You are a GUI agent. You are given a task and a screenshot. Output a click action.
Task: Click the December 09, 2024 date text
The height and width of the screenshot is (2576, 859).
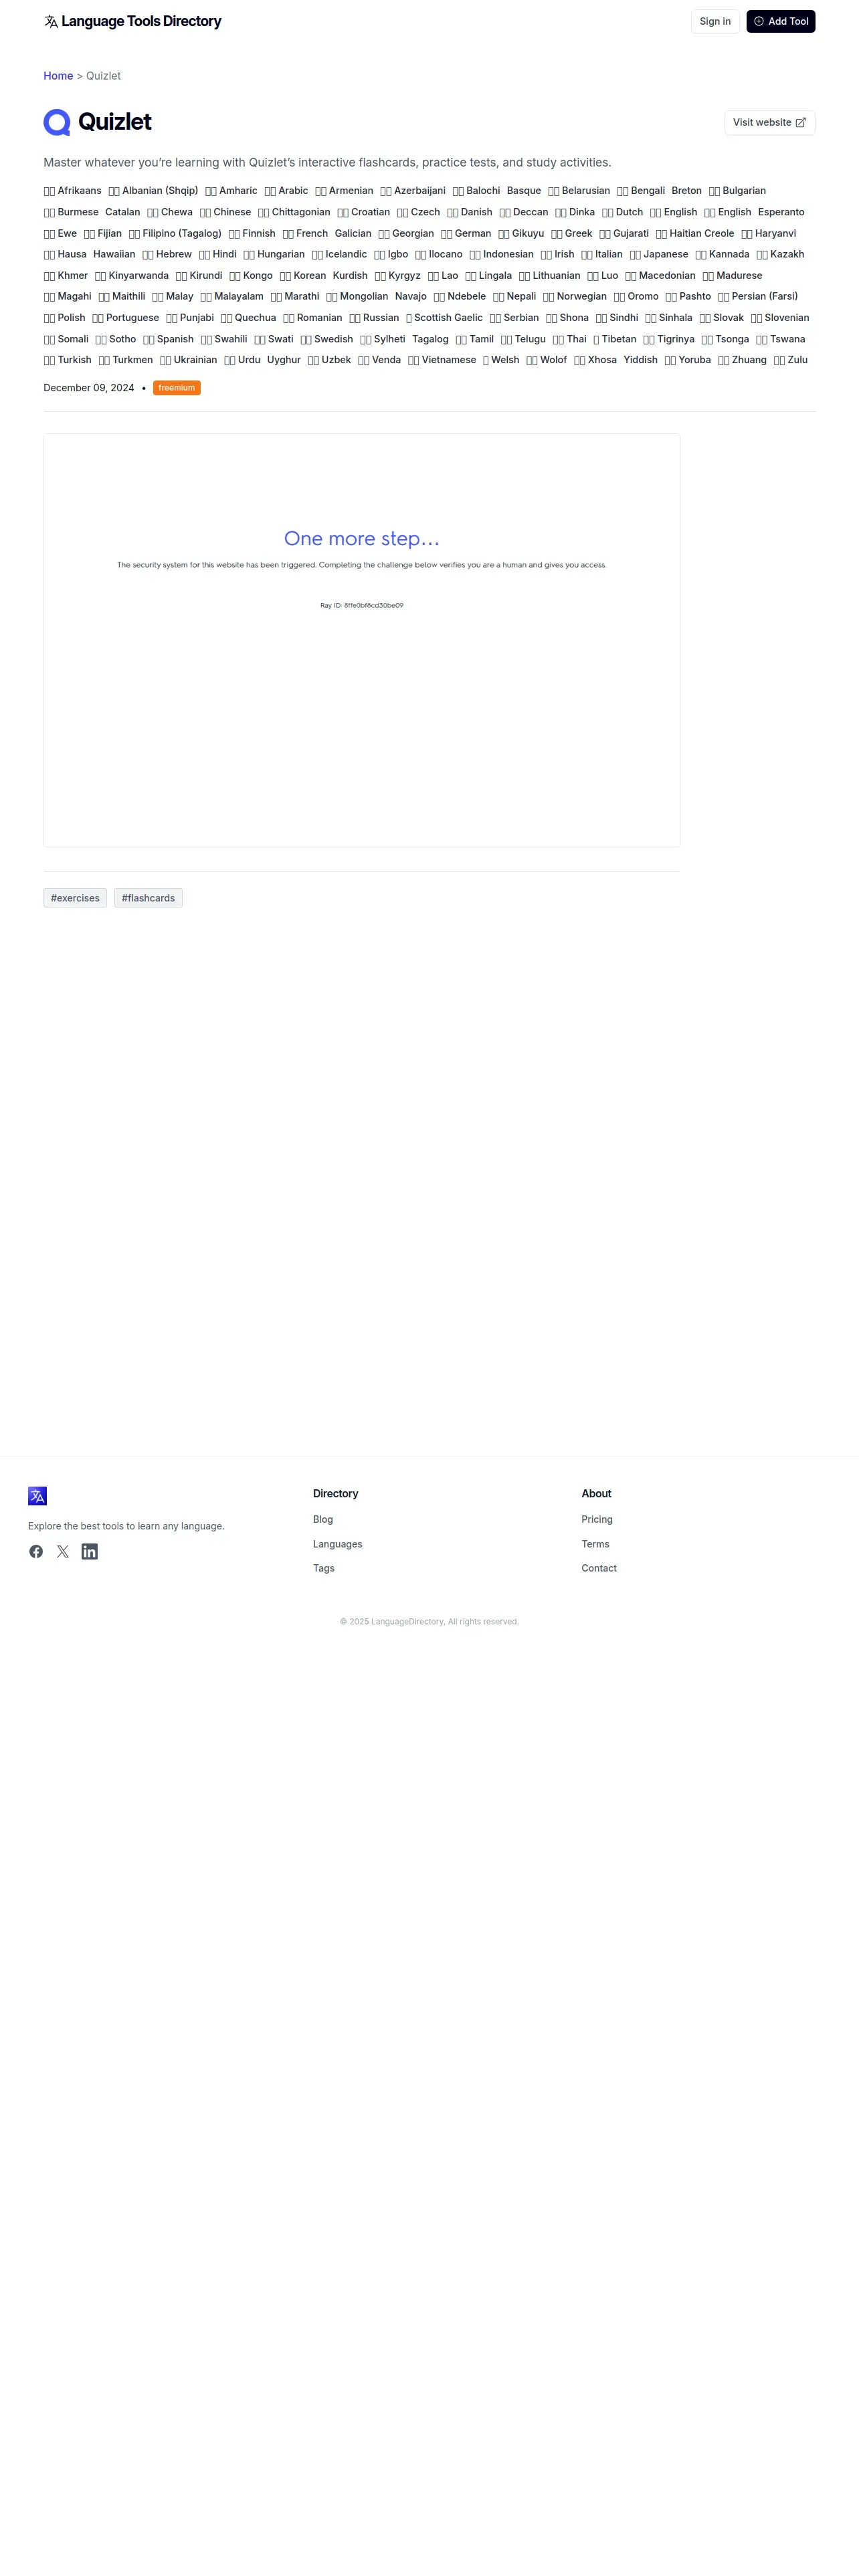[x=89, y=388]
